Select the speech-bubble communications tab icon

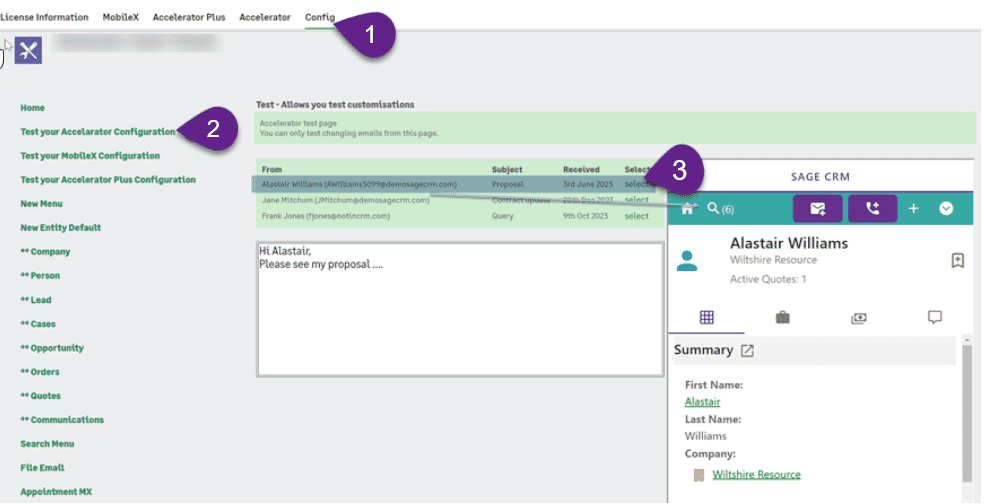pyautogui.click(x=935, y=317)
